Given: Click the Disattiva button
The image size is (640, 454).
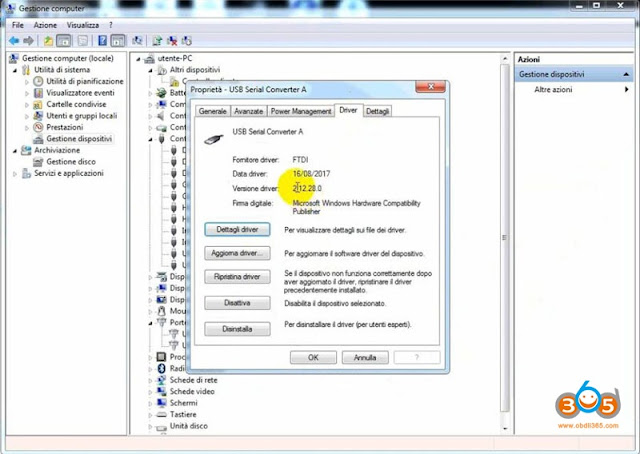Looking at the screenshot, I should (x=237, y=303).
